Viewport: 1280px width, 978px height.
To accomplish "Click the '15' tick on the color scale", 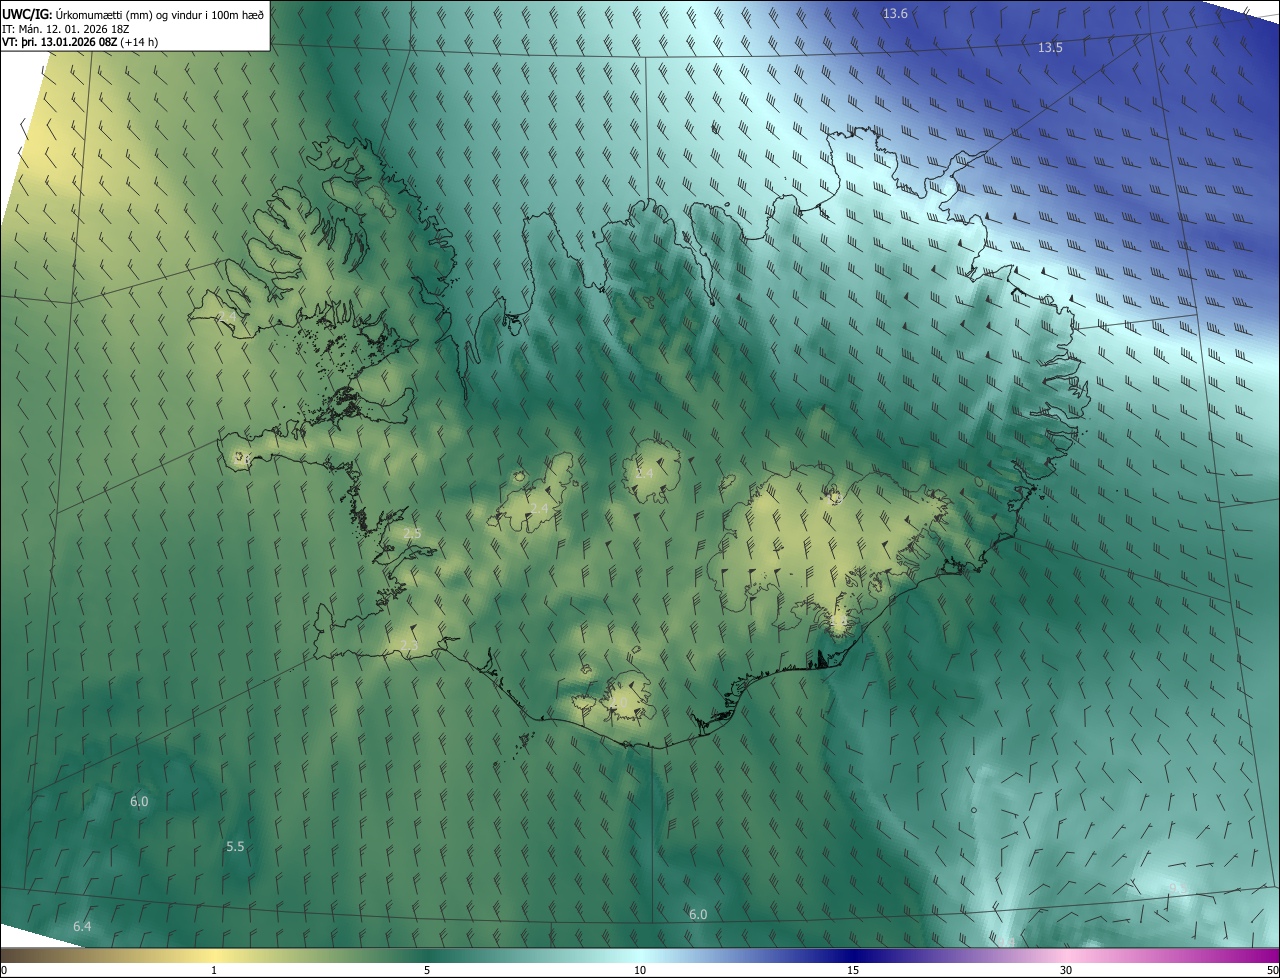I will tap(853, 970).
